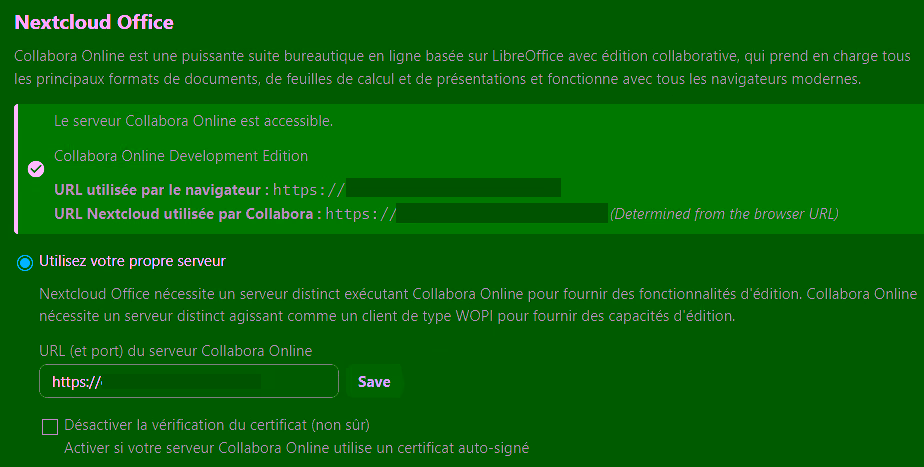924x467 pixels.
Task: Click the green checkmark status icon
Action: point(36,168)
